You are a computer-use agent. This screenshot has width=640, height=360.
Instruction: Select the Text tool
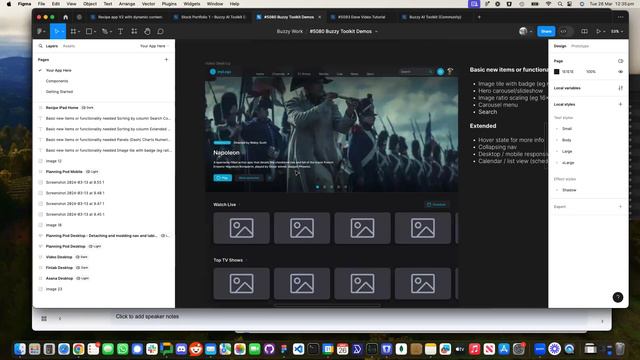point(120,31)
